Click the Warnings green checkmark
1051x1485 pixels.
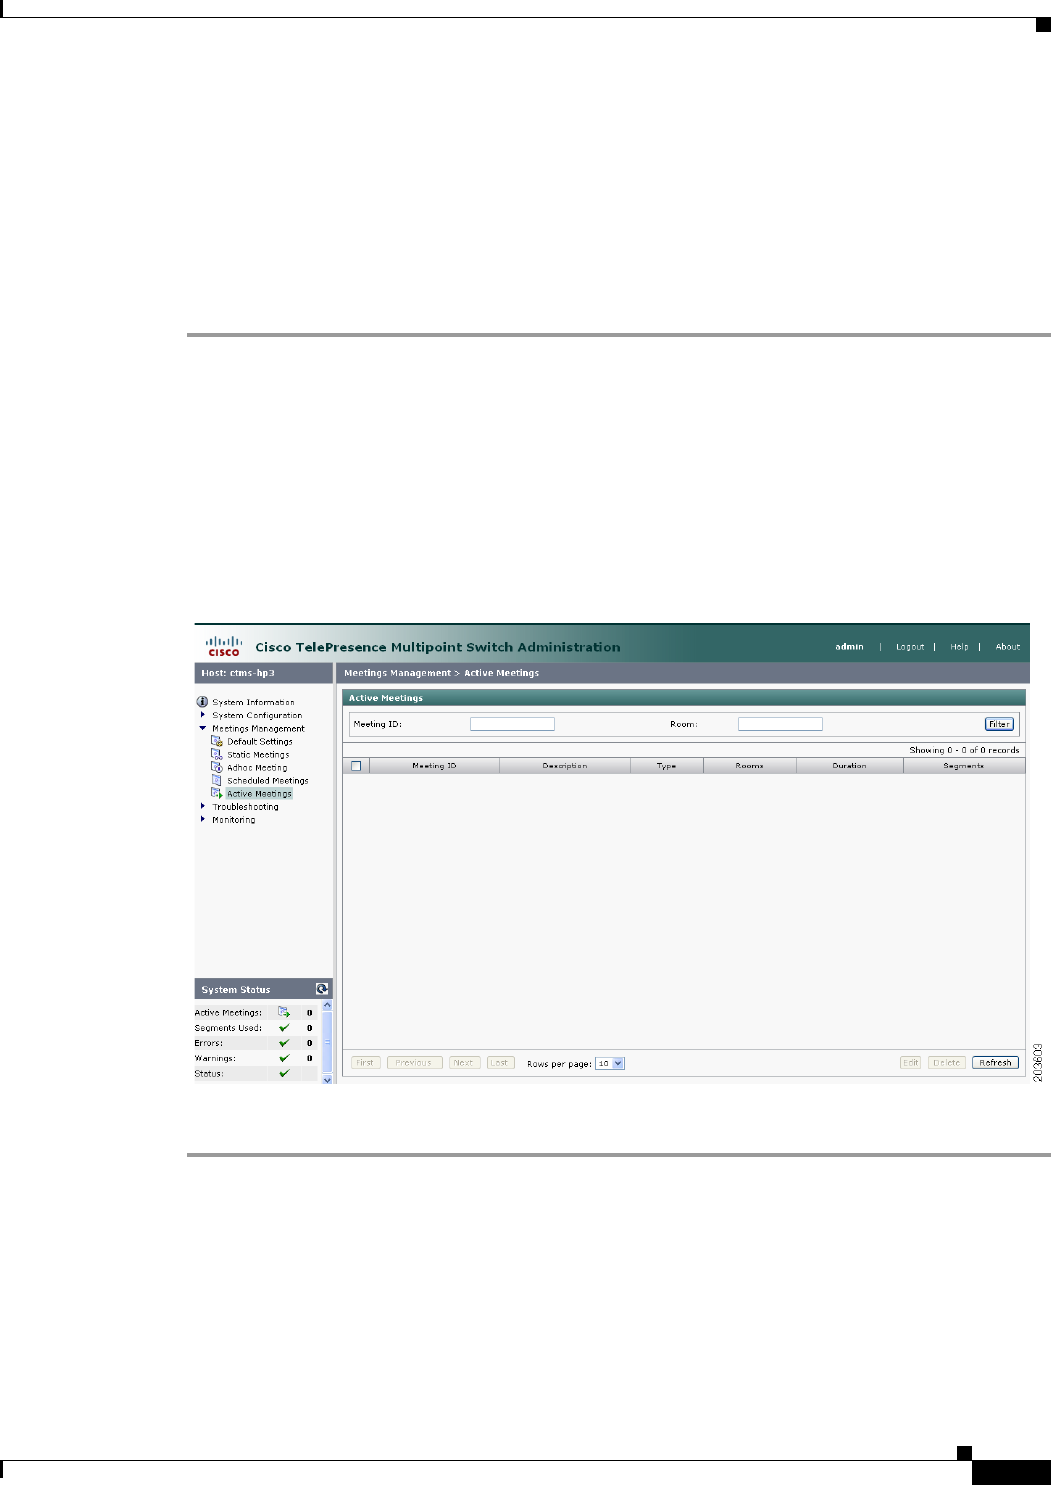click(284, 1058)
